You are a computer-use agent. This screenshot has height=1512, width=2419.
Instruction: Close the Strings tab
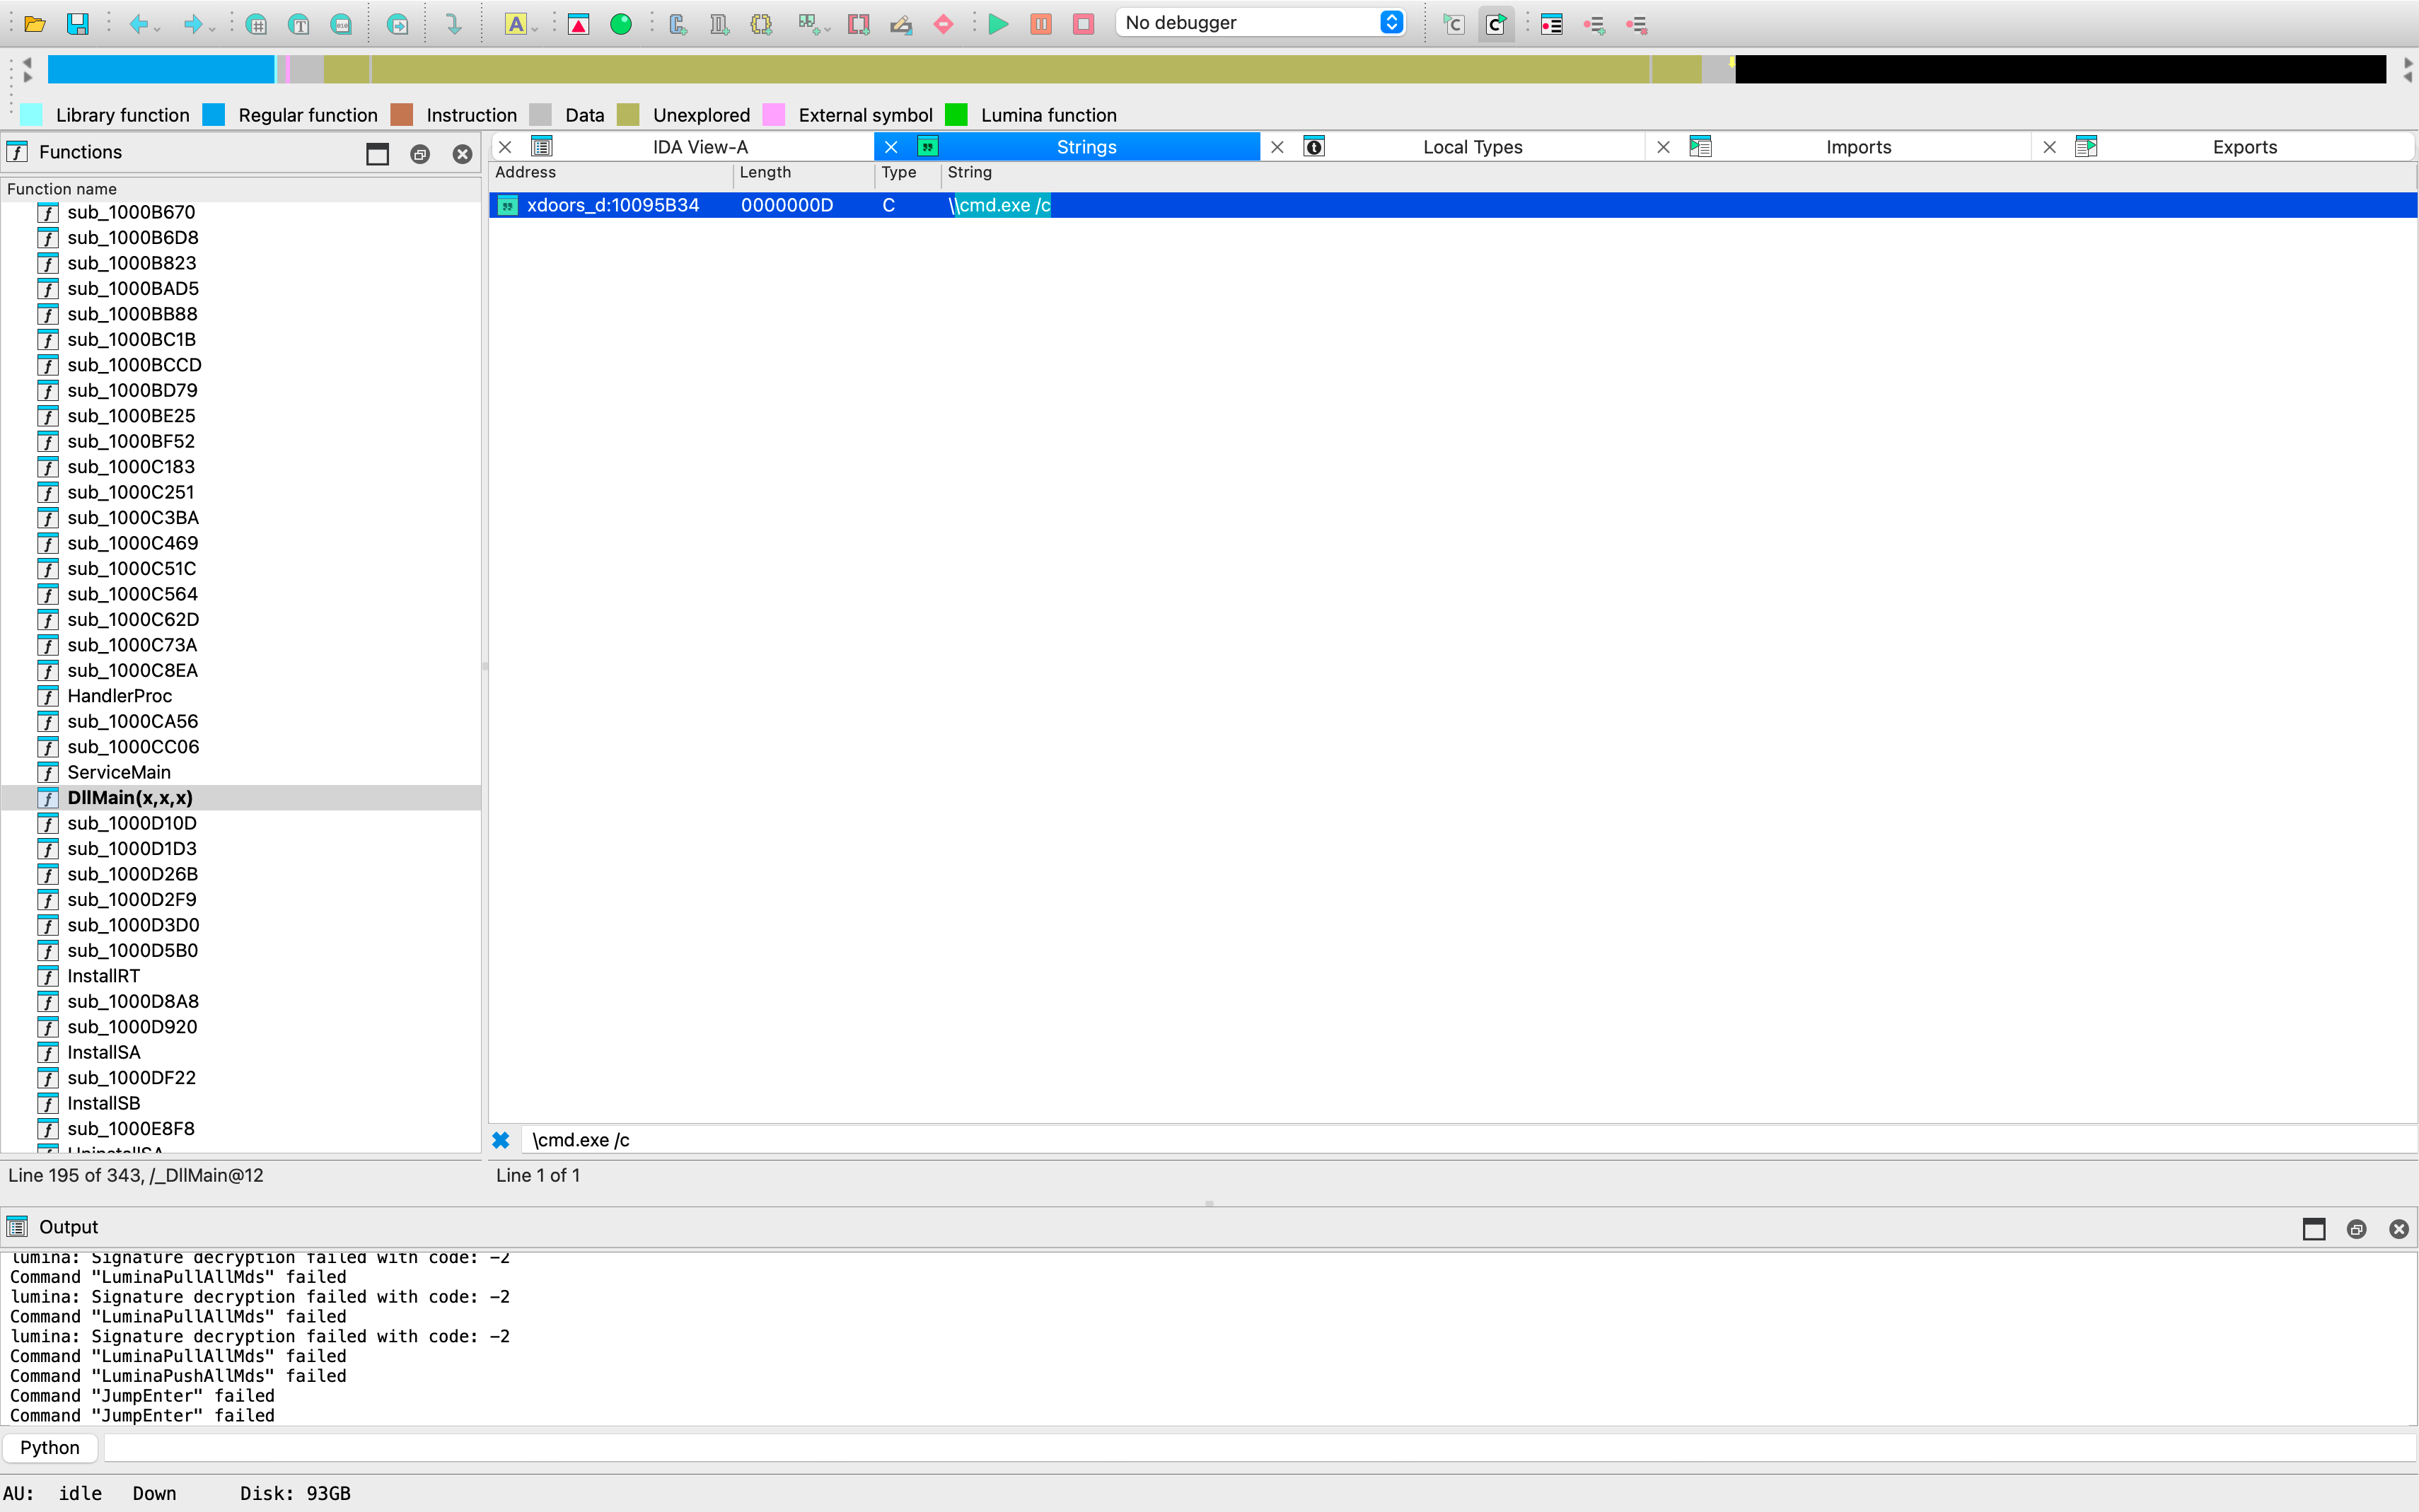[891, 147]
